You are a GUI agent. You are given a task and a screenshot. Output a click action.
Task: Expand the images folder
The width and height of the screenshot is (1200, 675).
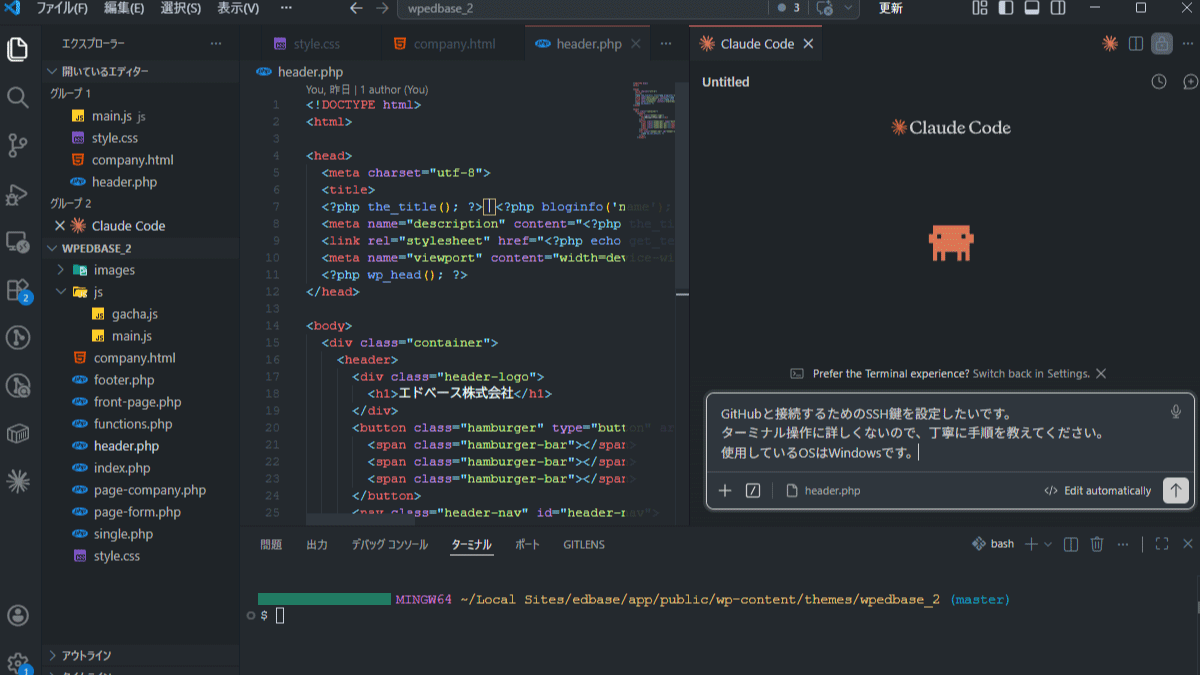coord(141,270)
